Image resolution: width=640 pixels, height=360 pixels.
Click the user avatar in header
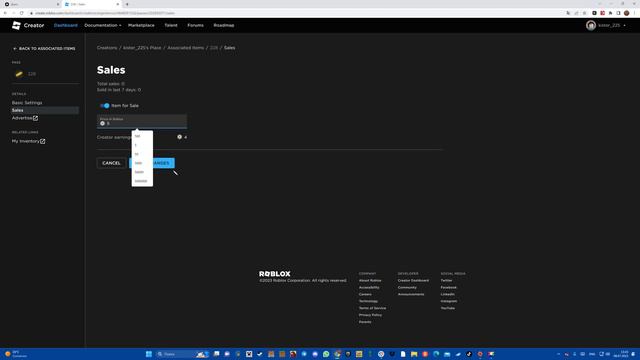click(591, 25)
